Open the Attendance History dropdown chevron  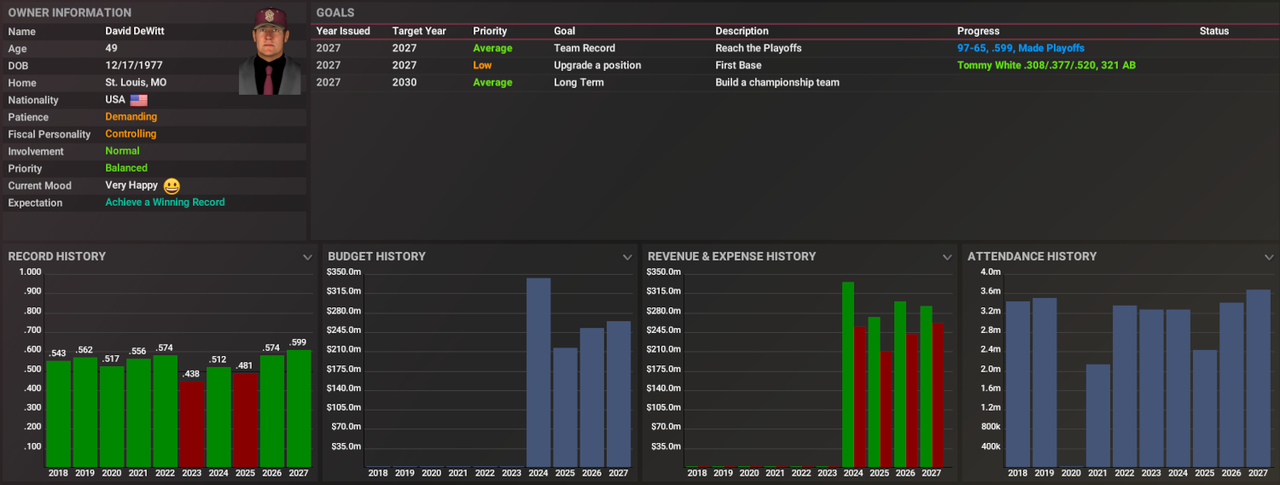(x=1267, y=257)
